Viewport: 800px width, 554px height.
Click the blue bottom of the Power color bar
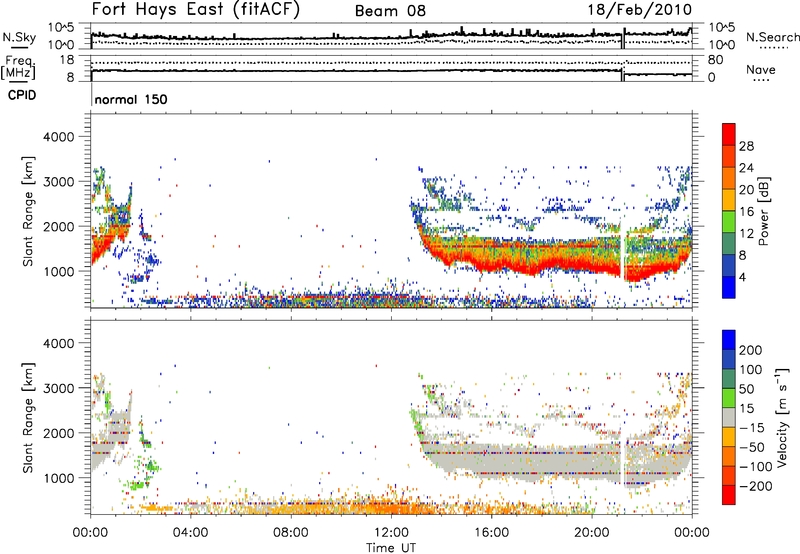(729, 287)
